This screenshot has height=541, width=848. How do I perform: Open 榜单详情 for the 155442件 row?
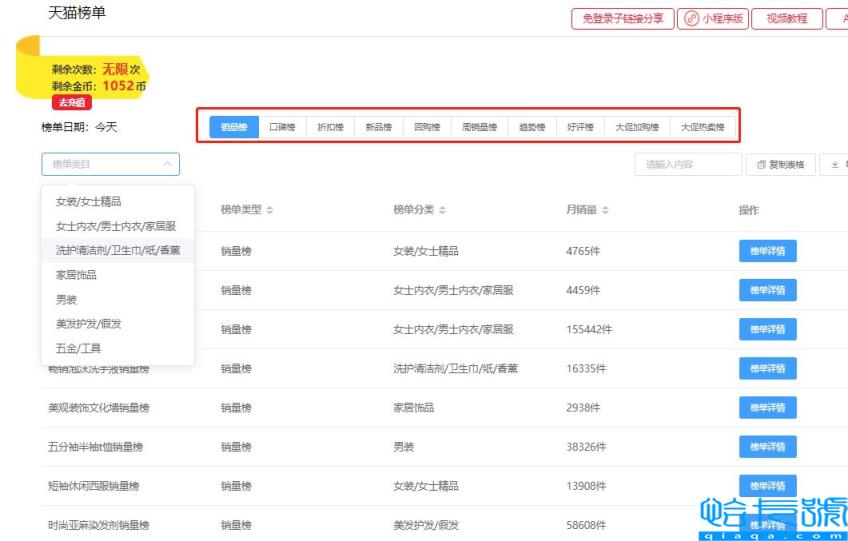tap(767, 329)
